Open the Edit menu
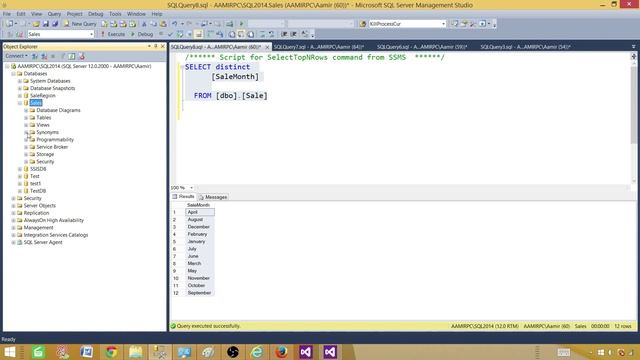The width and height of the screenshot is (640, 360). coord(21,14)
